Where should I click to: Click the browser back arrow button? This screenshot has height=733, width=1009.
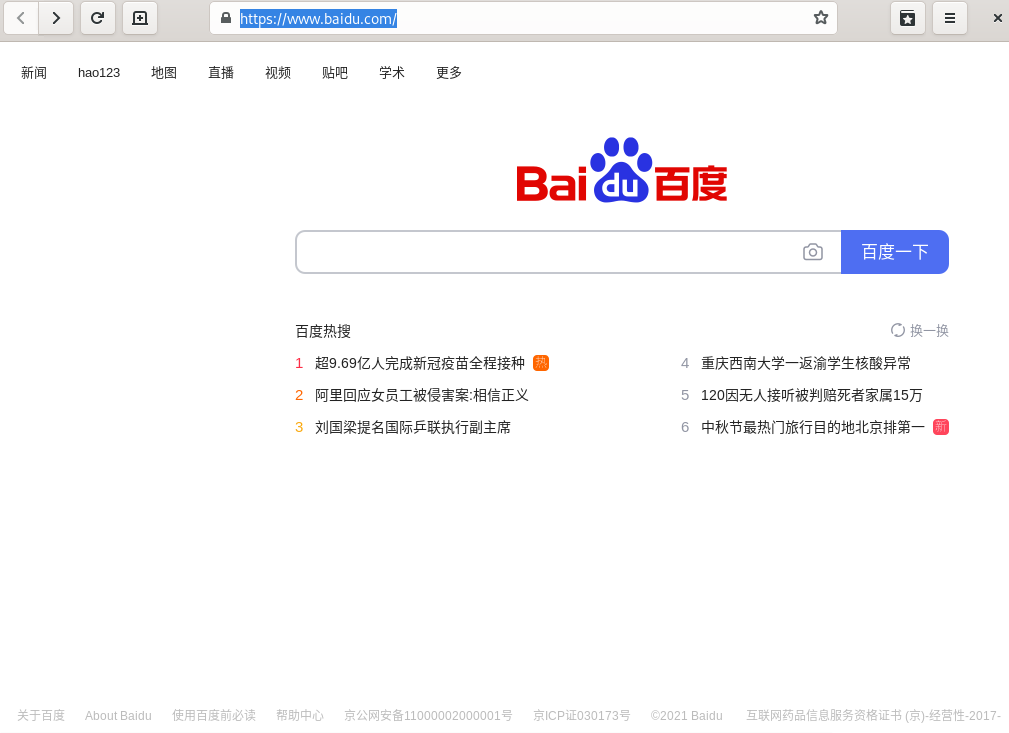coord(21,18)
